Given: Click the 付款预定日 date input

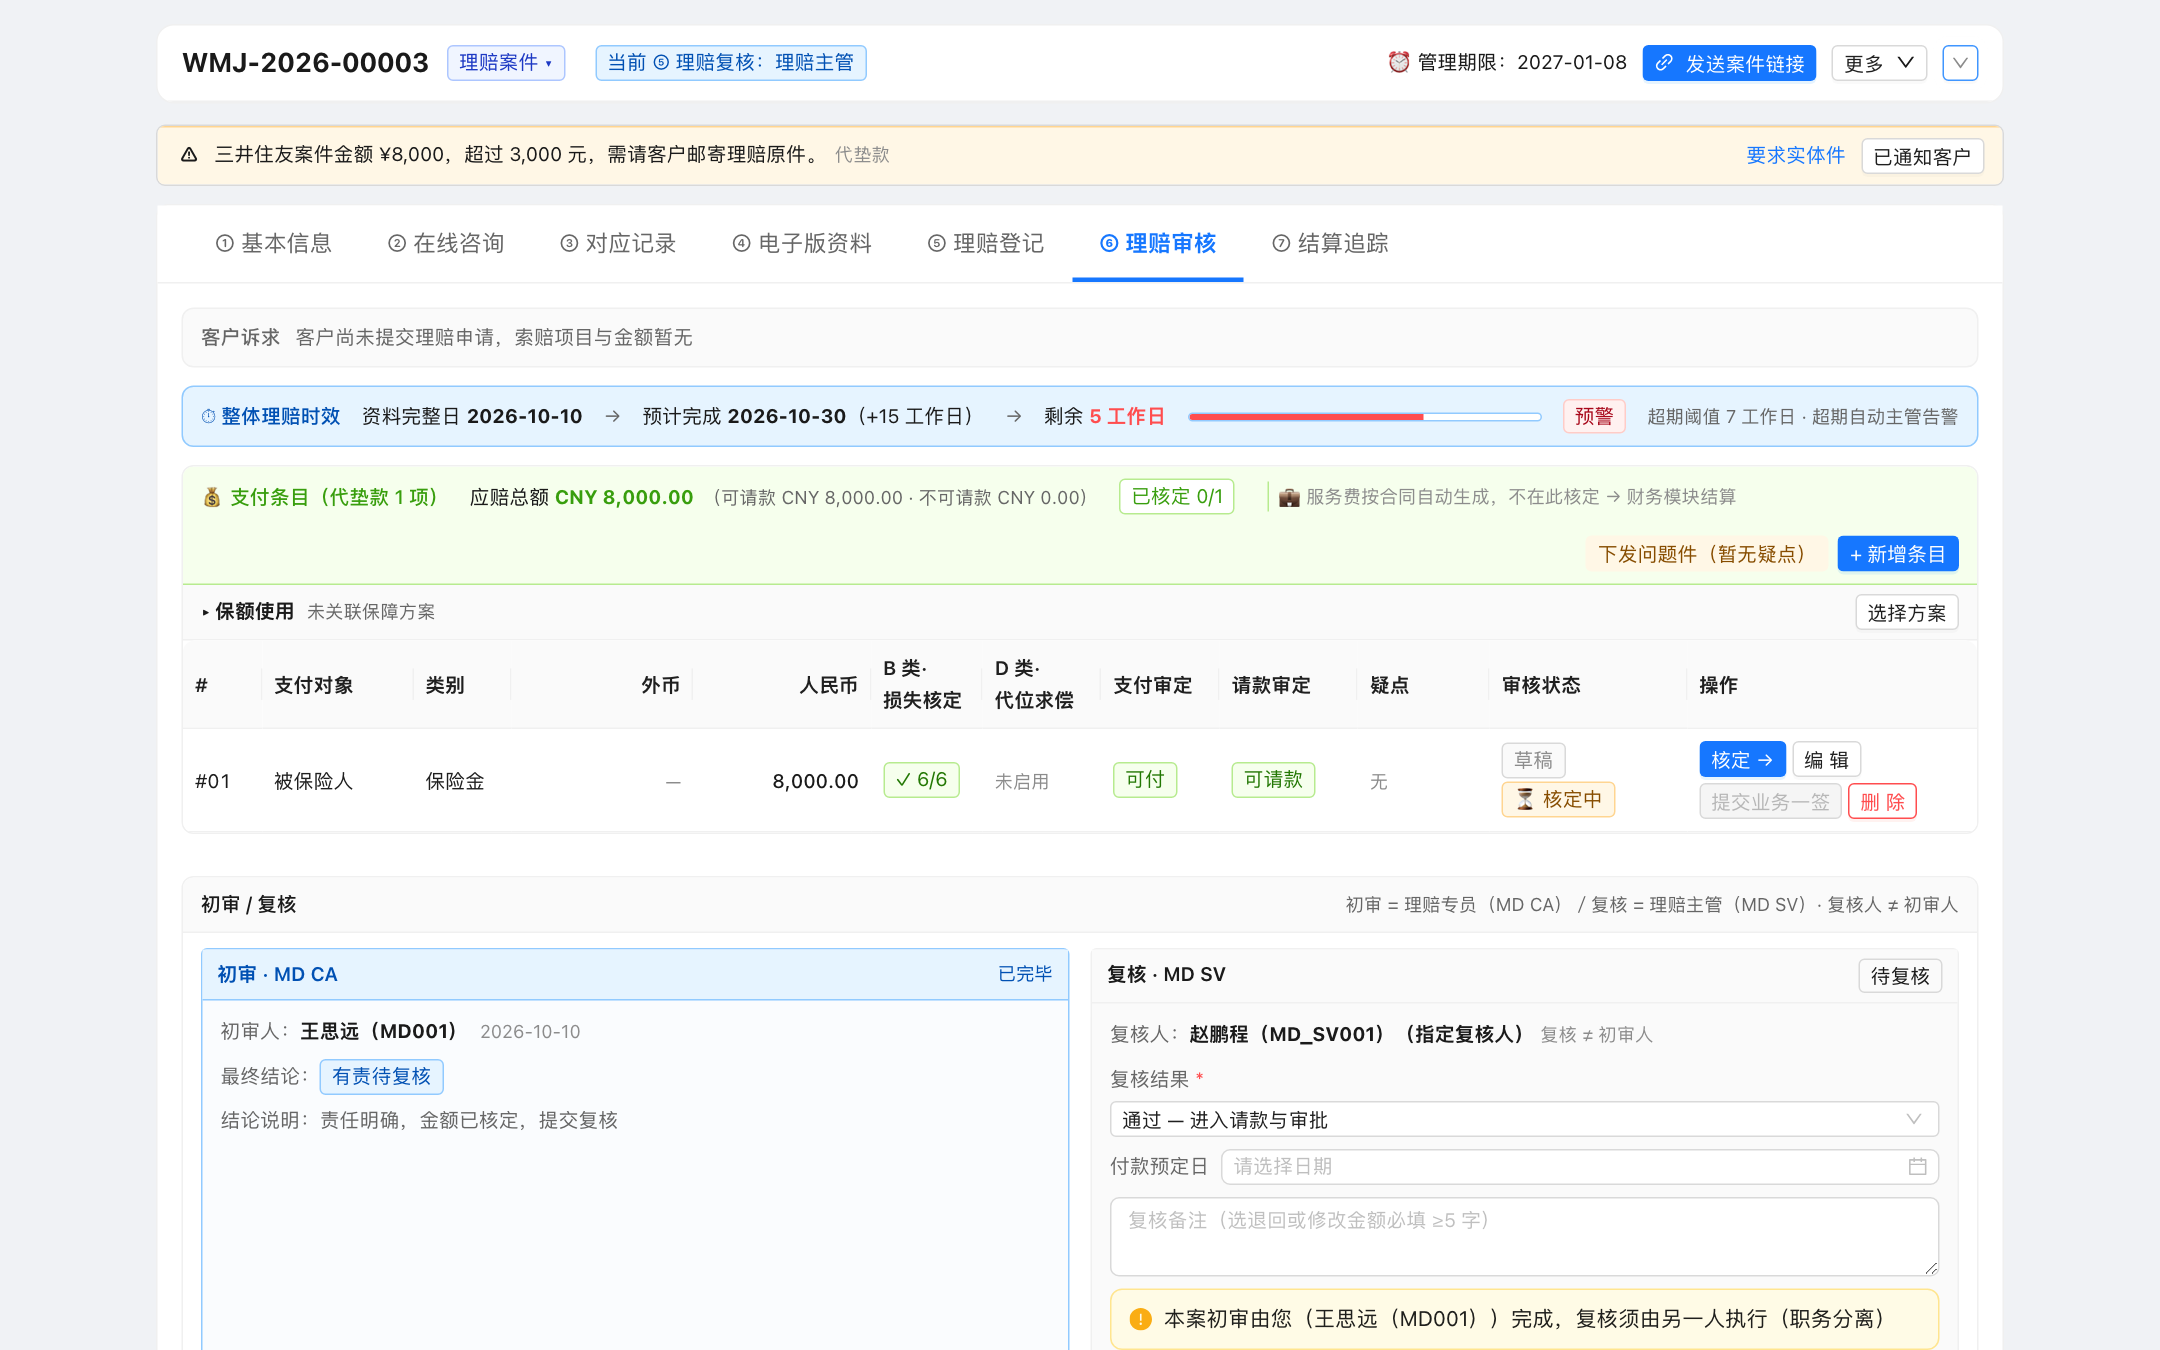Looking at the screenshot, I should pyautogui.click(x=1579, y=1167).
